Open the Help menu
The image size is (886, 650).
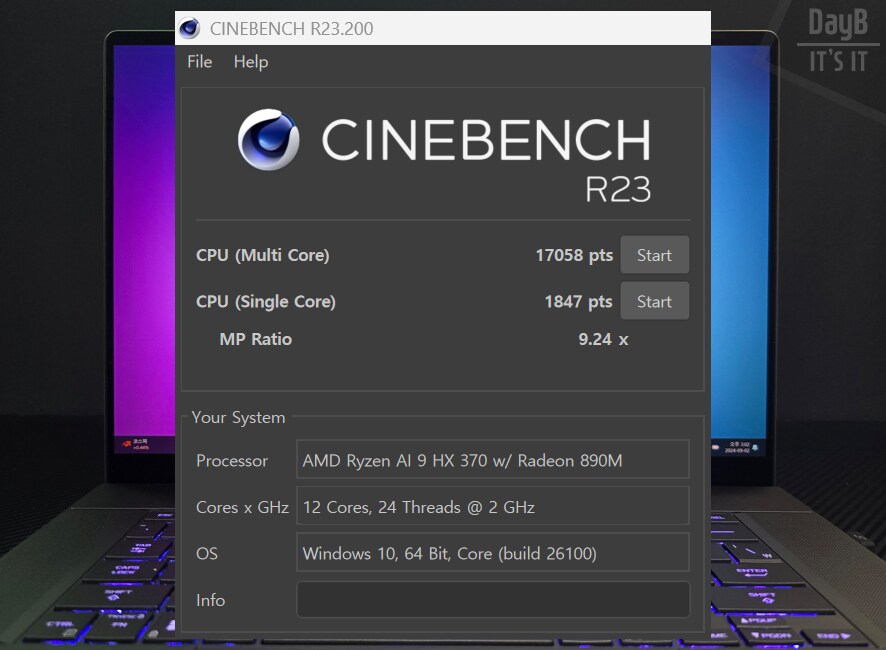click(250, 62)
